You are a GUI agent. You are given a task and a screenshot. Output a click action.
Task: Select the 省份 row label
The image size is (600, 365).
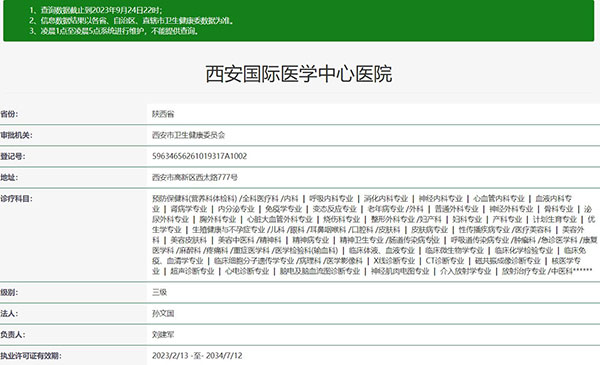pyautogui.click(x=9, y=114)
